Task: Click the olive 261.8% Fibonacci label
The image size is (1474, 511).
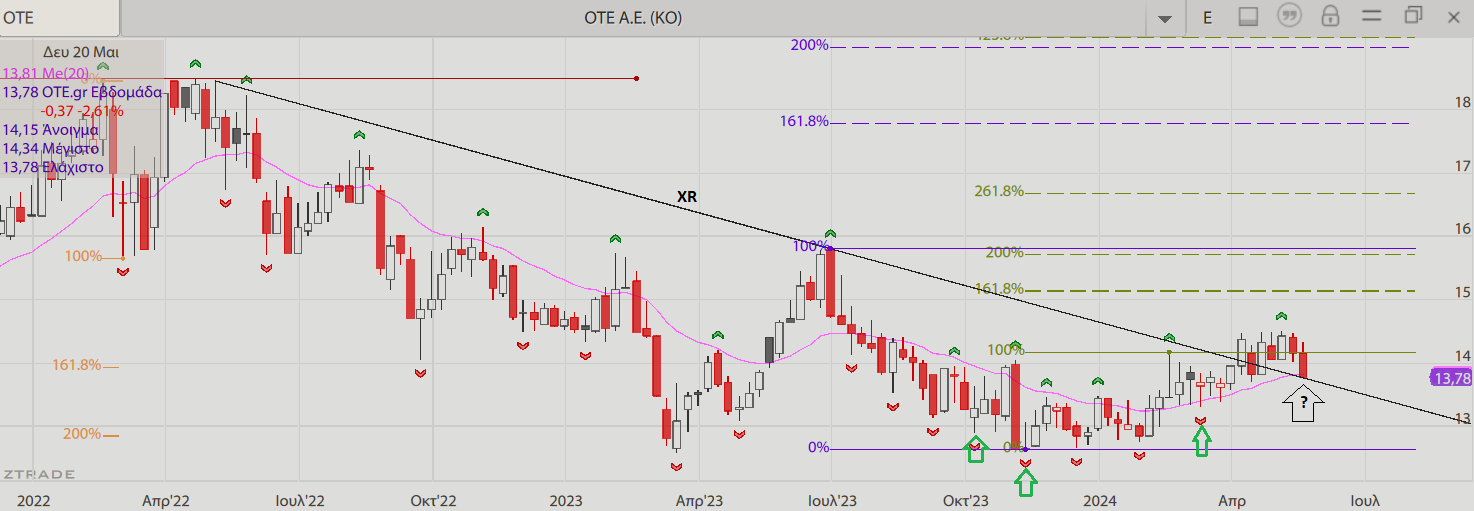Action: coord(999,191)
